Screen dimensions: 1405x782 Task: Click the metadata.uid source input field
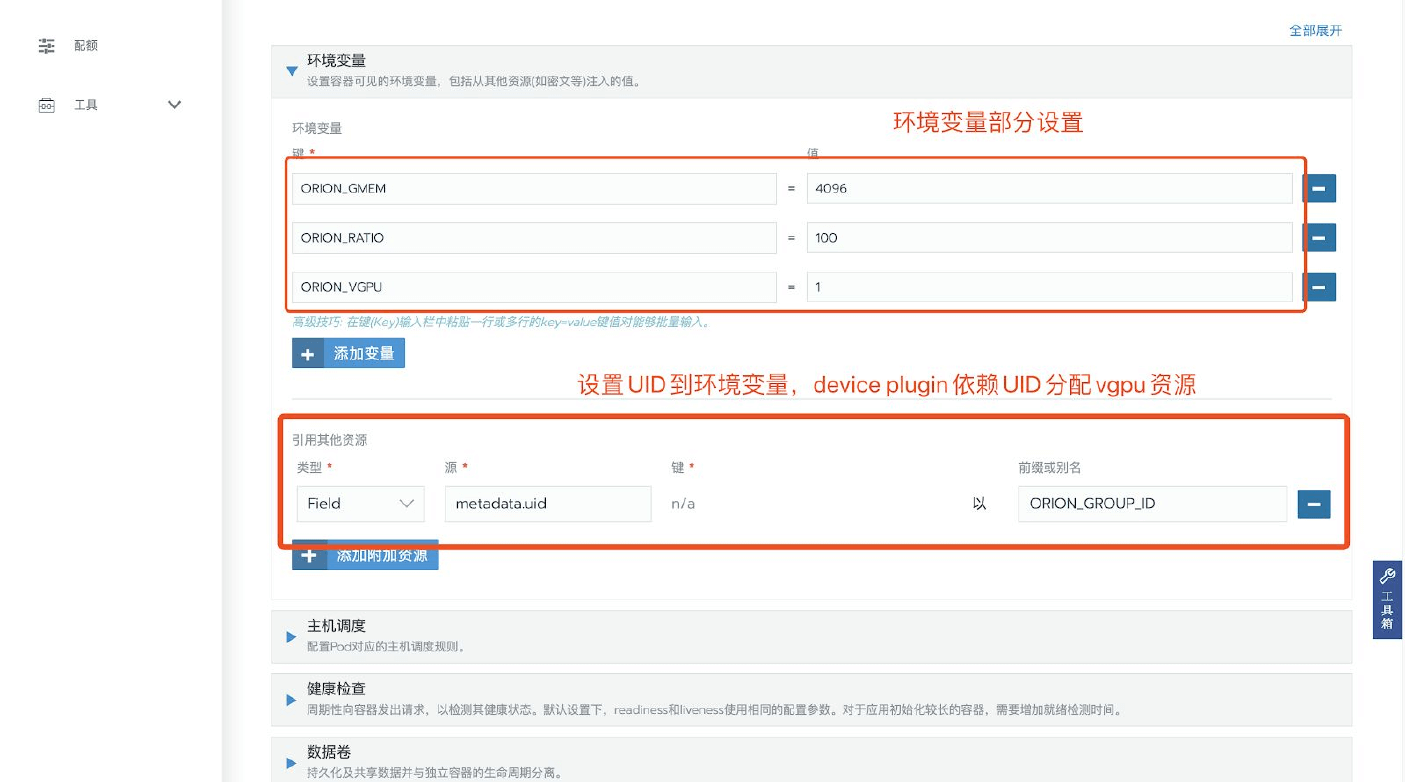coord(548,504)
